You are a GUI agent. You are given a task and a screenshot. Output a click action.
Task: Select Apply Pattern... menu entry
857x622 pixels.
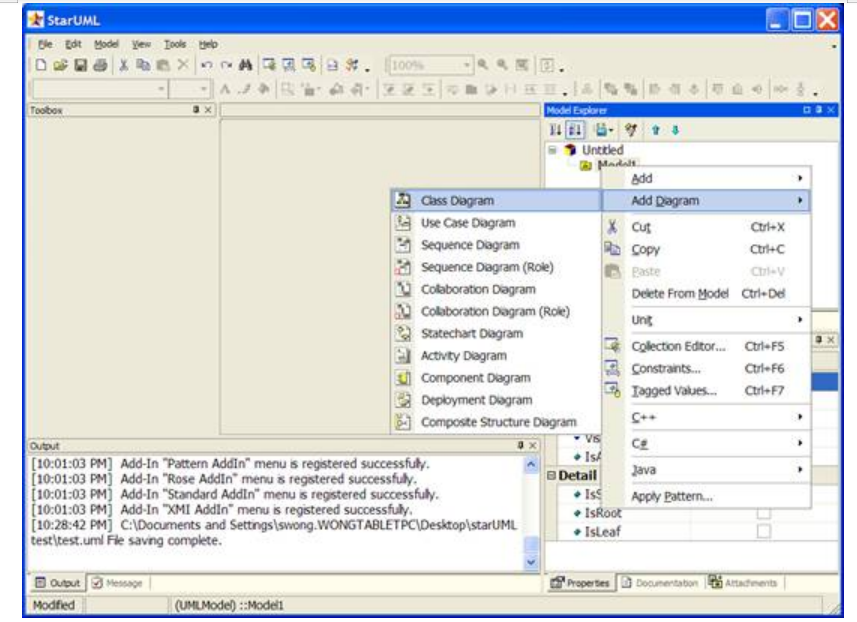click(x=706, y=496)
